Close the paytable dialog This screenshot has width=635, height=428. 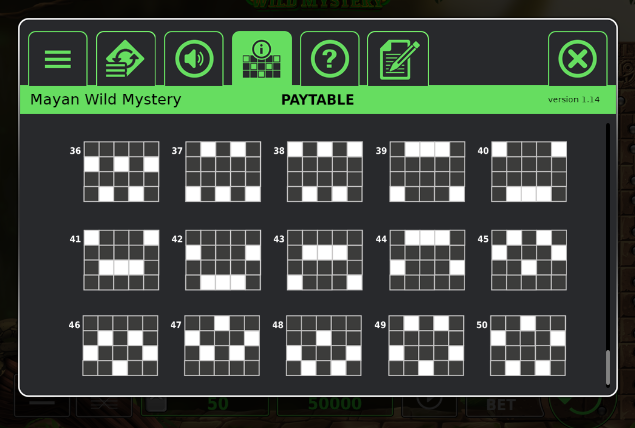click(x=577, y=59)
